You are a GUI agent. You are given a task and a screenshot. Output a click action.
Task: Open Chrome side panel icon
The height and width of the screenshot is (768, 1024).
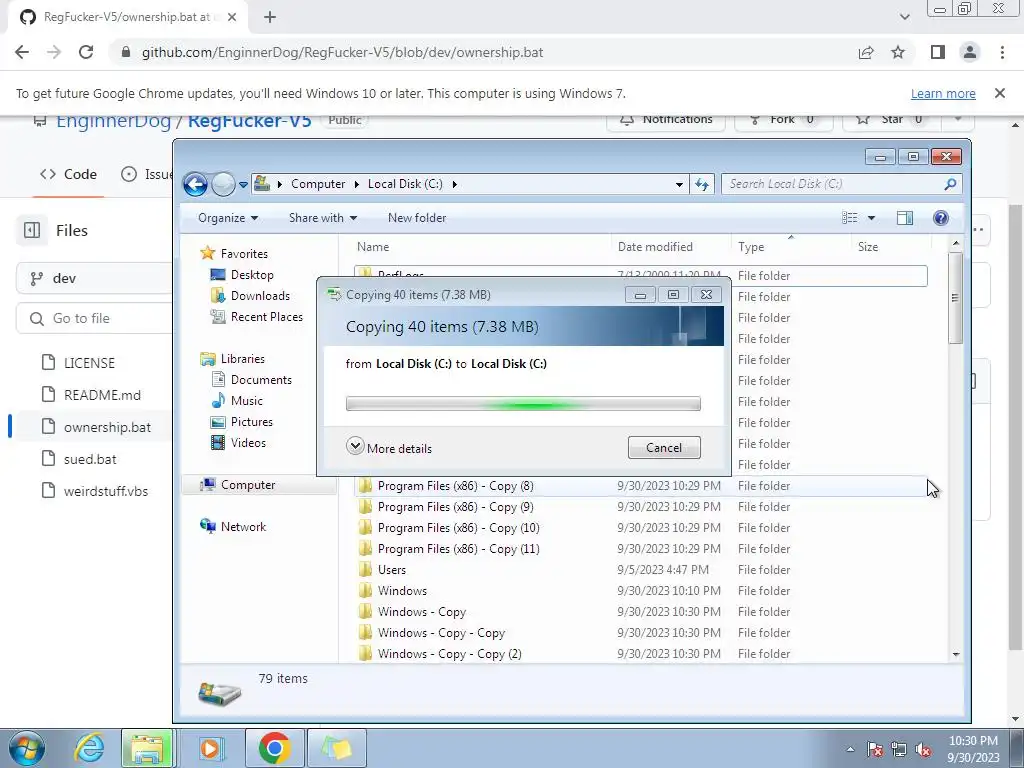pos(938,52)
